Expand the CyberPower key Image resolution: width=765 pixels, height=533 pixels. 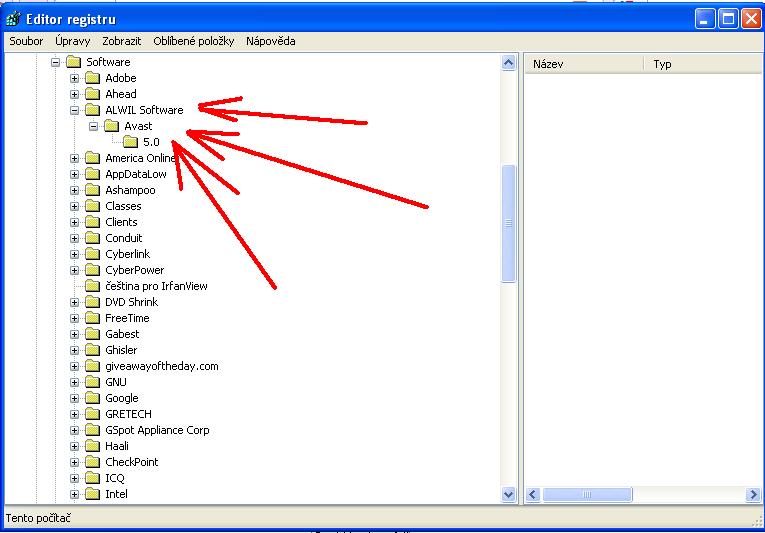pos(74,270)
